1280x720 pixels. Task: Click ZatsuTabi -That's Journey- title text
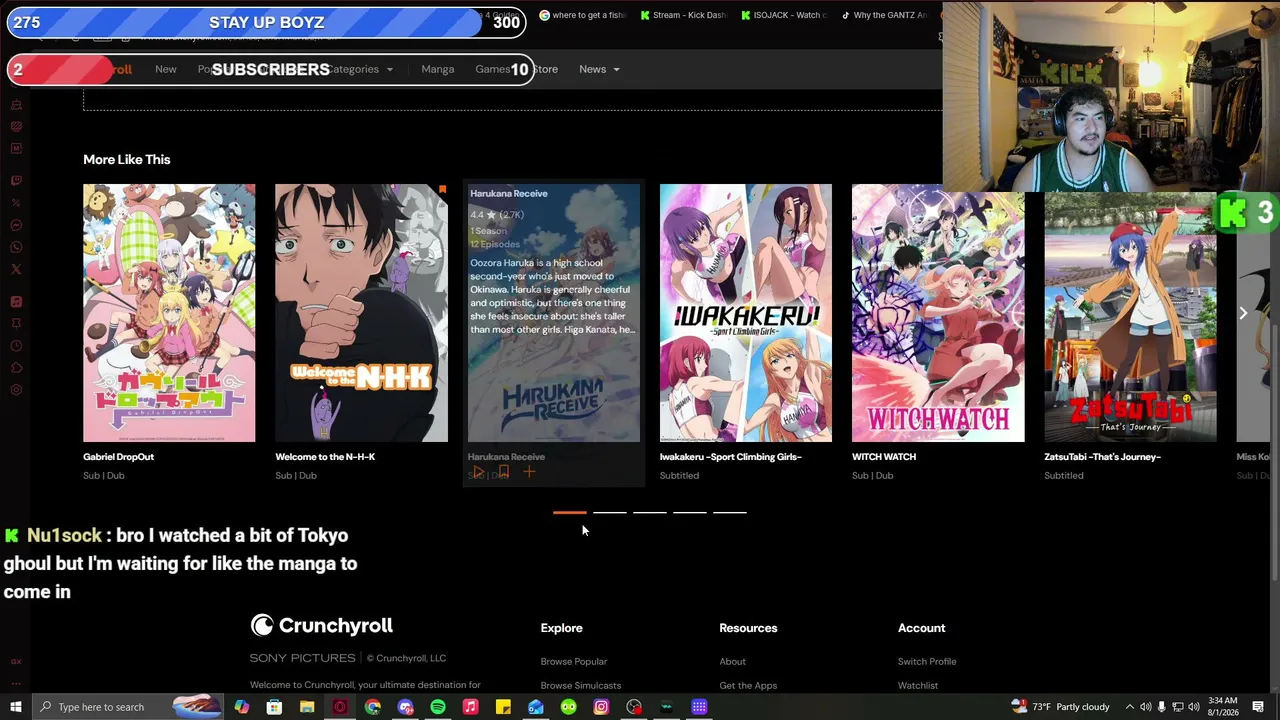click(1102, 457)
